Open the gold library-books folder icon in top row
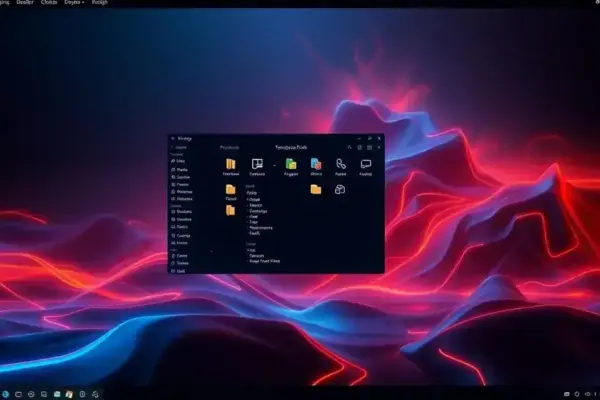 click(230, 164)
